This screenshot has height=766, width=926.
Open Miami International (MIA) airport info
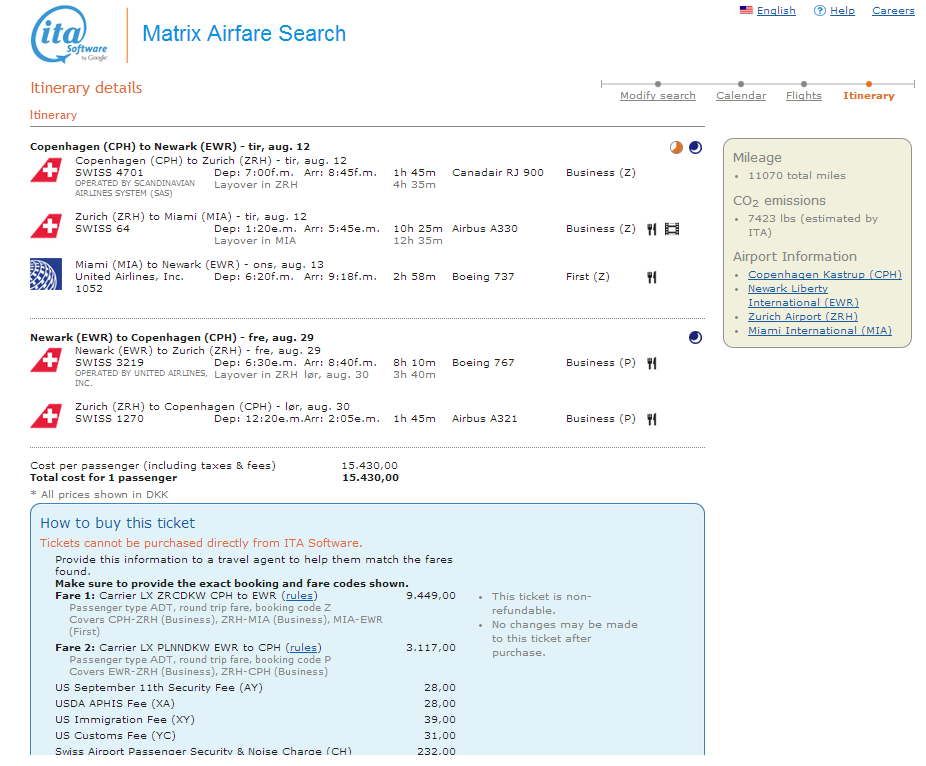coord(819,331)
